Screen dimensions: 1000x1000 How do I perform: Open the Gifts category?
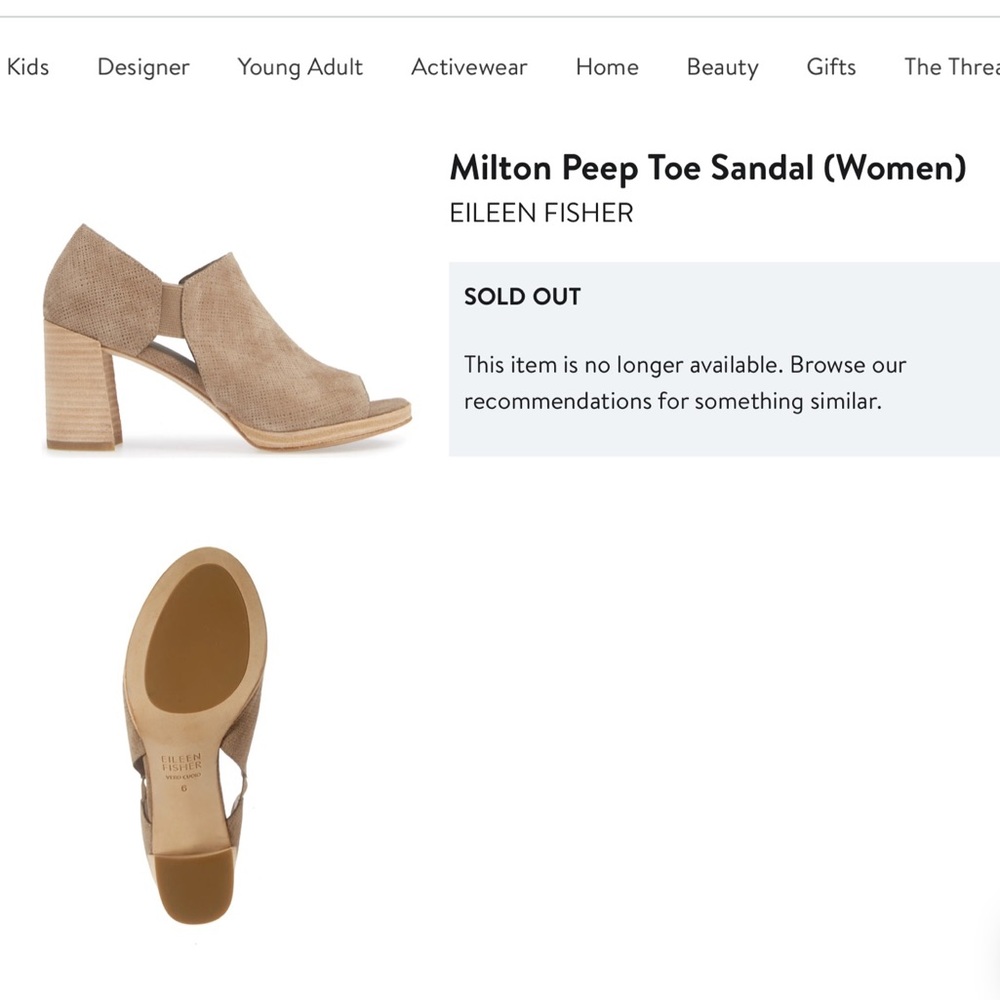(x=830, y=67)
